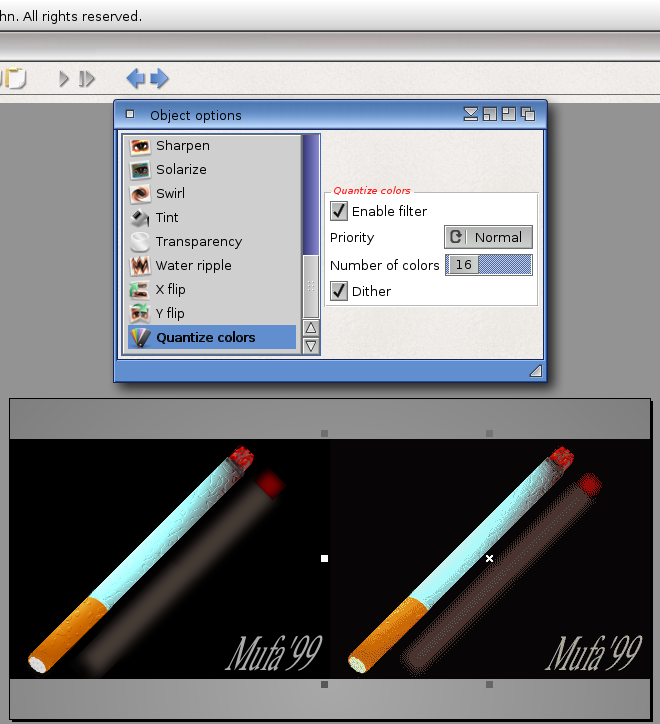Select the Sharpen filter icon
660x724 pixels.
coord(140,146)
